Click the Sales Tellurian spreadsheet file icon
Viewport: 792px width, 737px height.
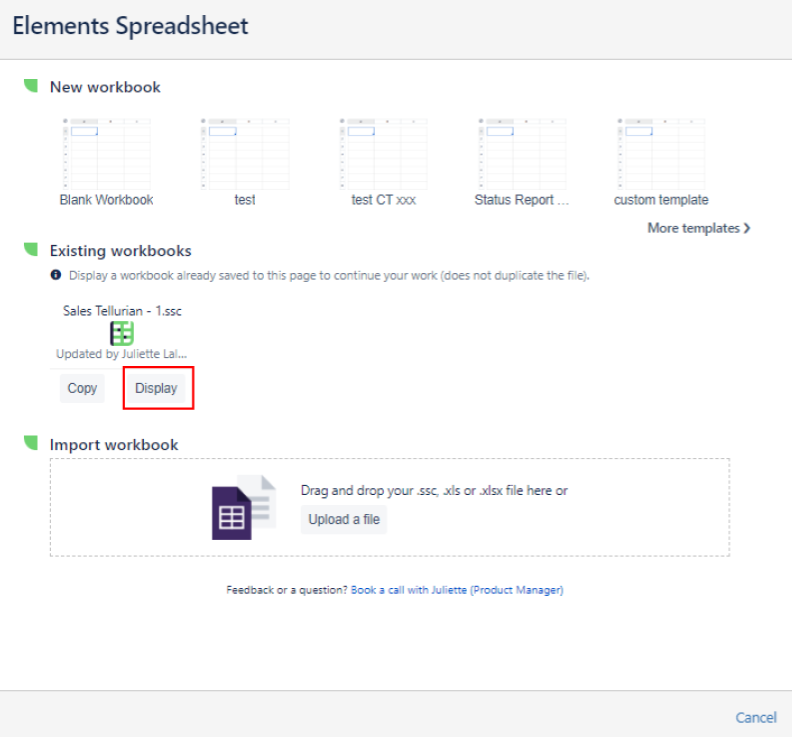pyautogui.click(x=122, y=333)
